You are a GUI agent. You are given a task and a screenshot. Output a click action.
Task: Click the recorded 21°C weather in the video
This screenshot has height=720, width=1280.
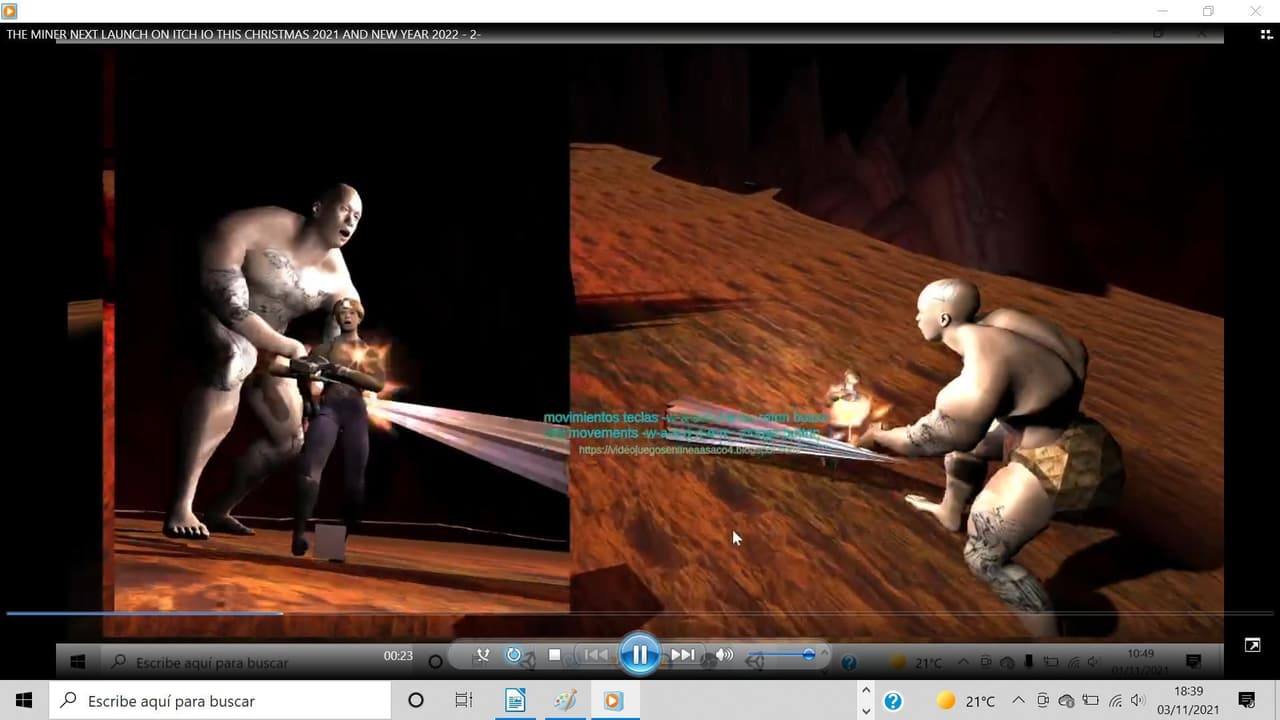click(x=916, y=662)
